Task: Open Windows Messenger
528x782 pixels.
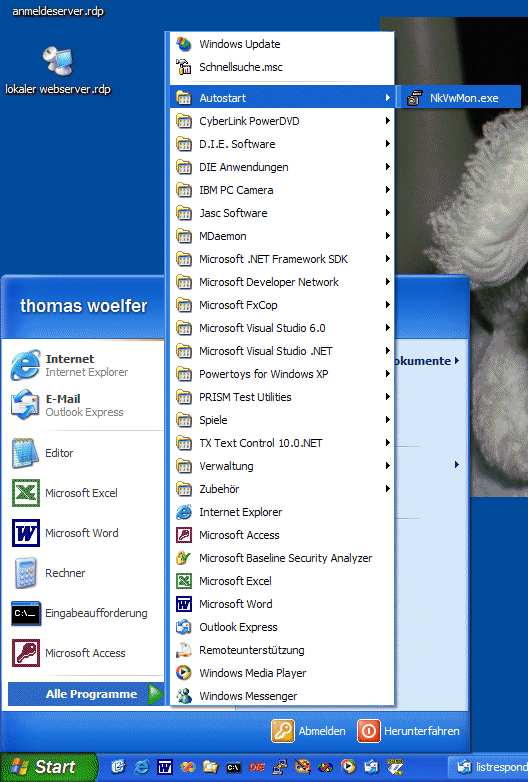Action: [282, 696]
